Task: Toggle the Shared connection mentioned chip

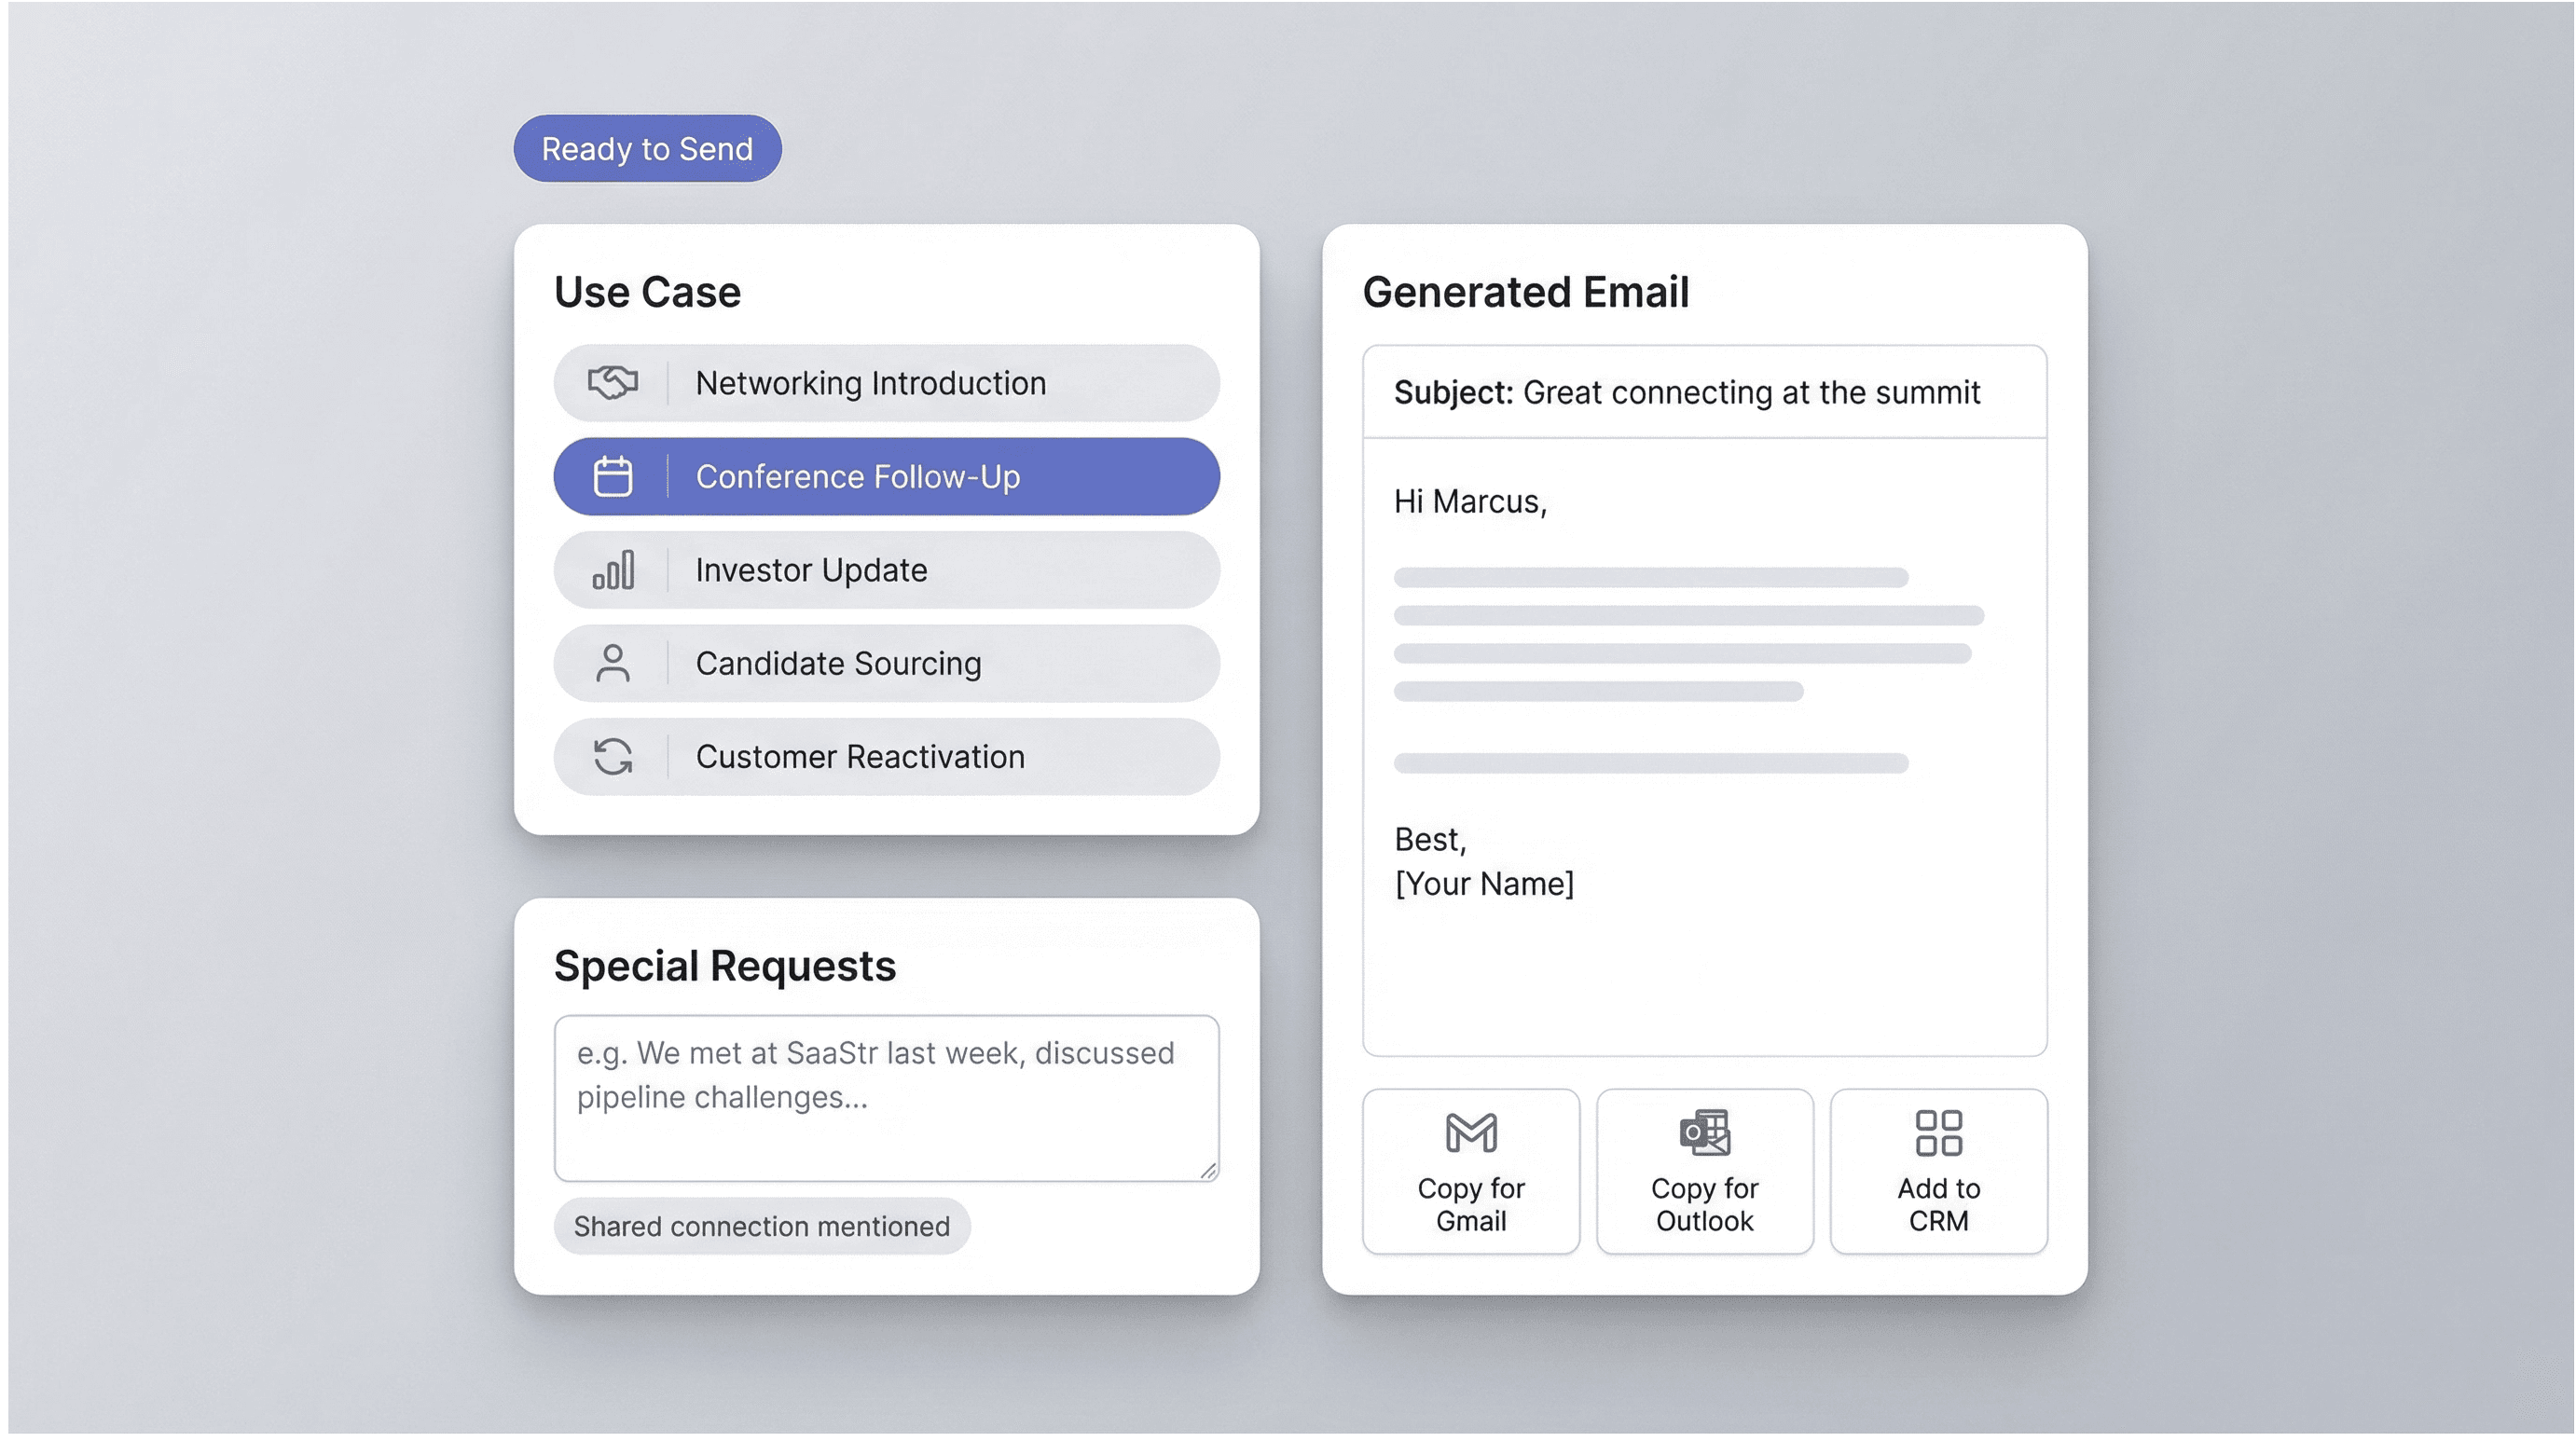Action: click(762, 1226)
